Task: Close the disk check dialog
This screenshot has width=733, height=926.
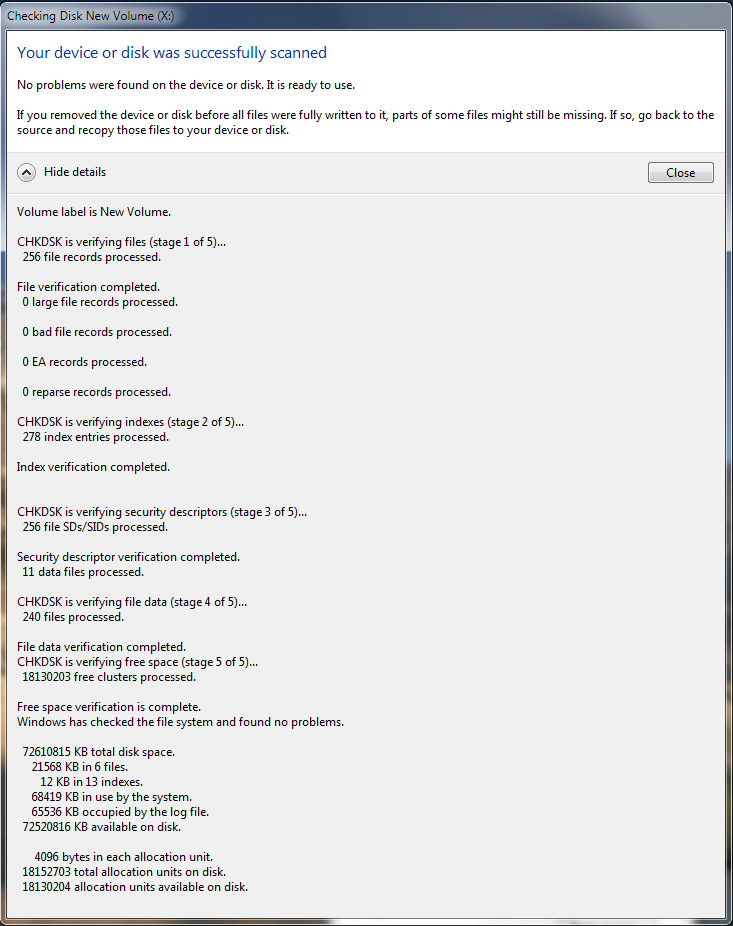Action: click(x=680, y=172)
